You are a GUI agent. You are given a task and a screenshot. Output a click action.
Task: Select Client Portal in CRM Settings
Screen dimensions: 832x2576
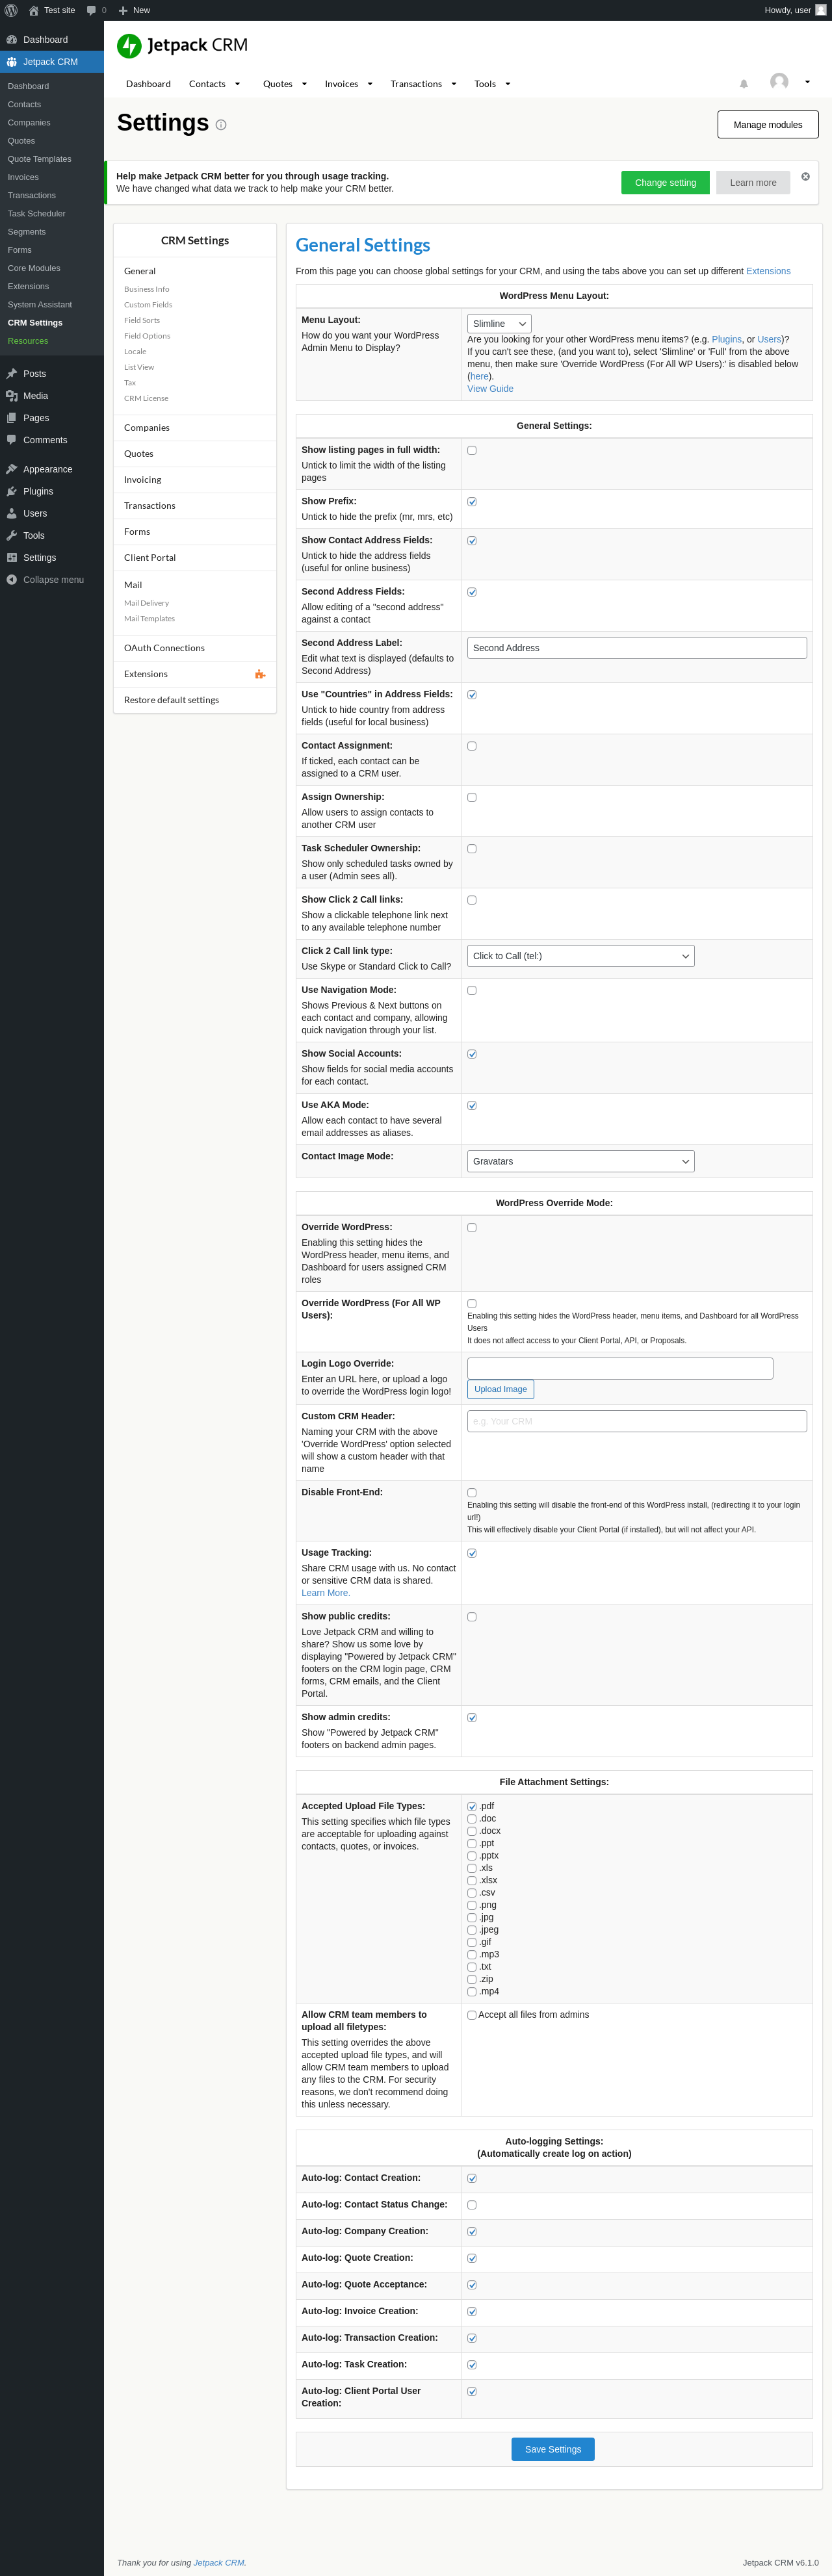[150, 558]
